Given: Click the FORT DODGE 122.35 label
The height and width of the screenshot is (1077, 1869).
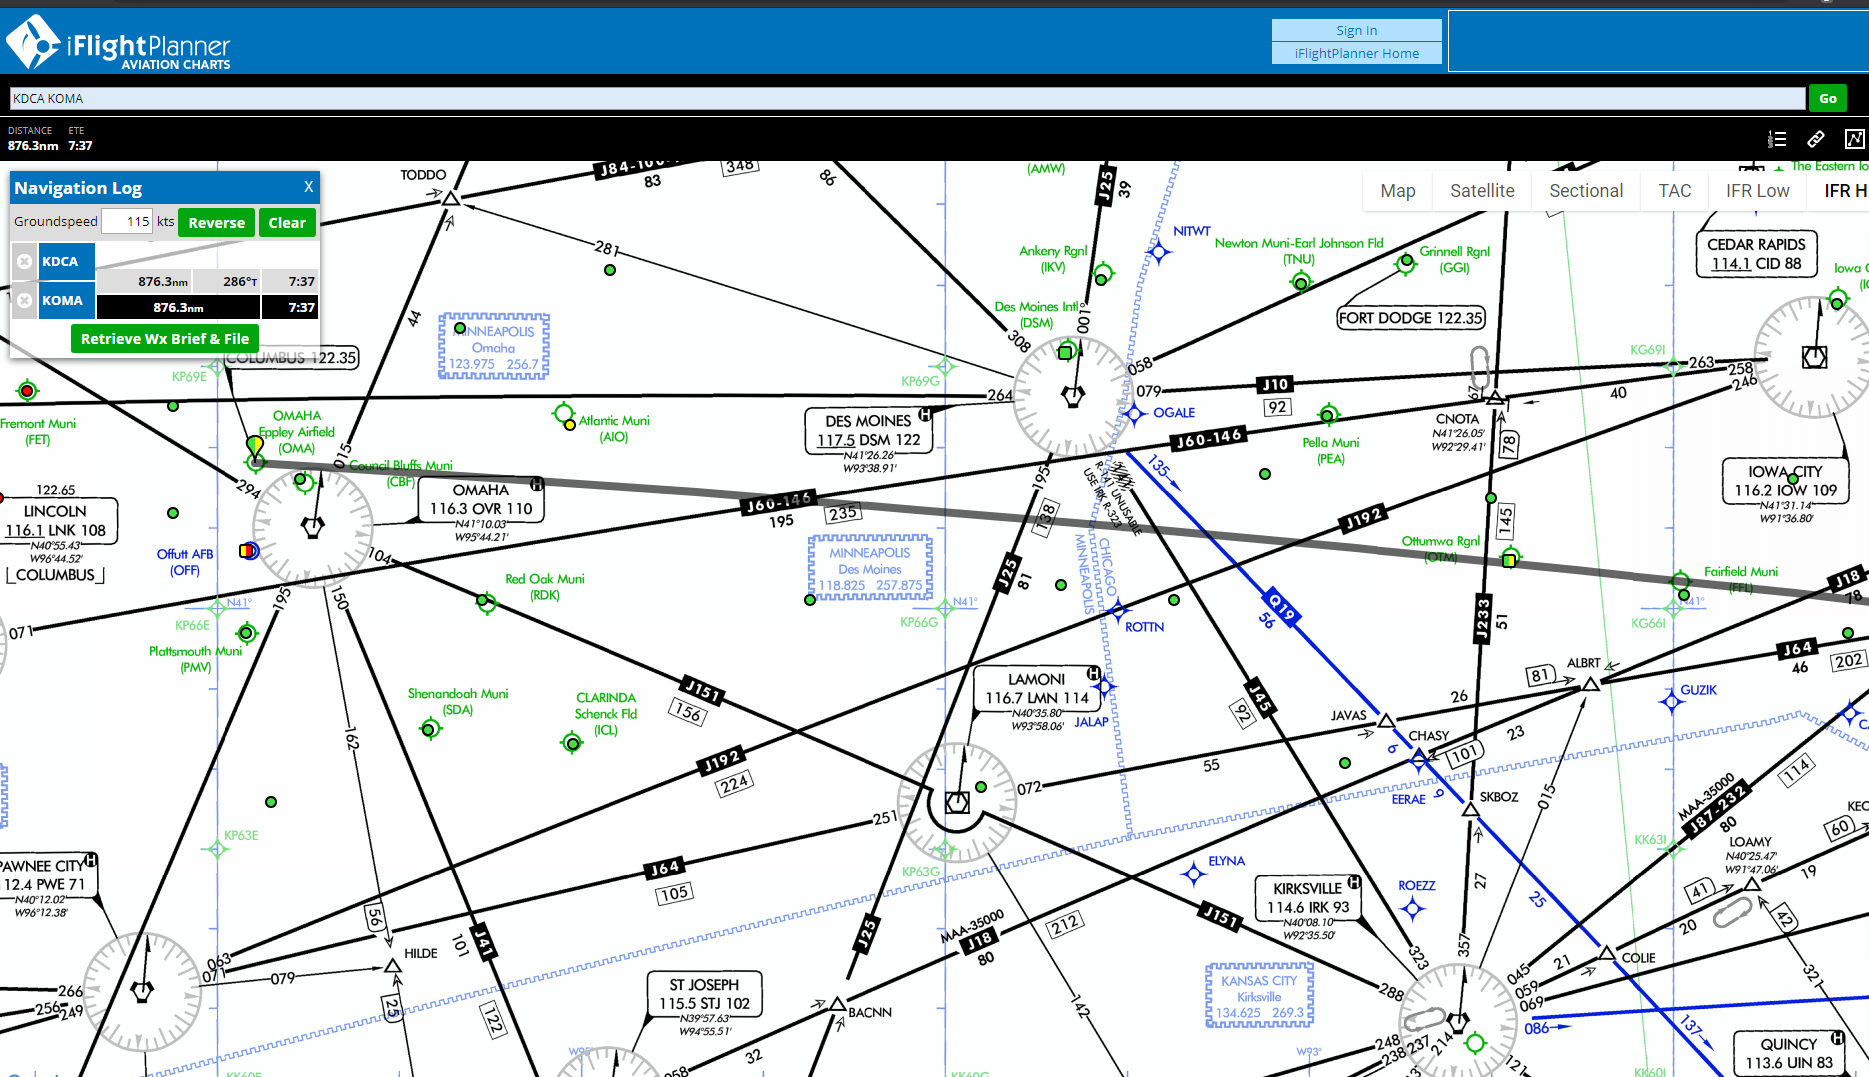Looking at the screenshot, I should point(1411,318).
